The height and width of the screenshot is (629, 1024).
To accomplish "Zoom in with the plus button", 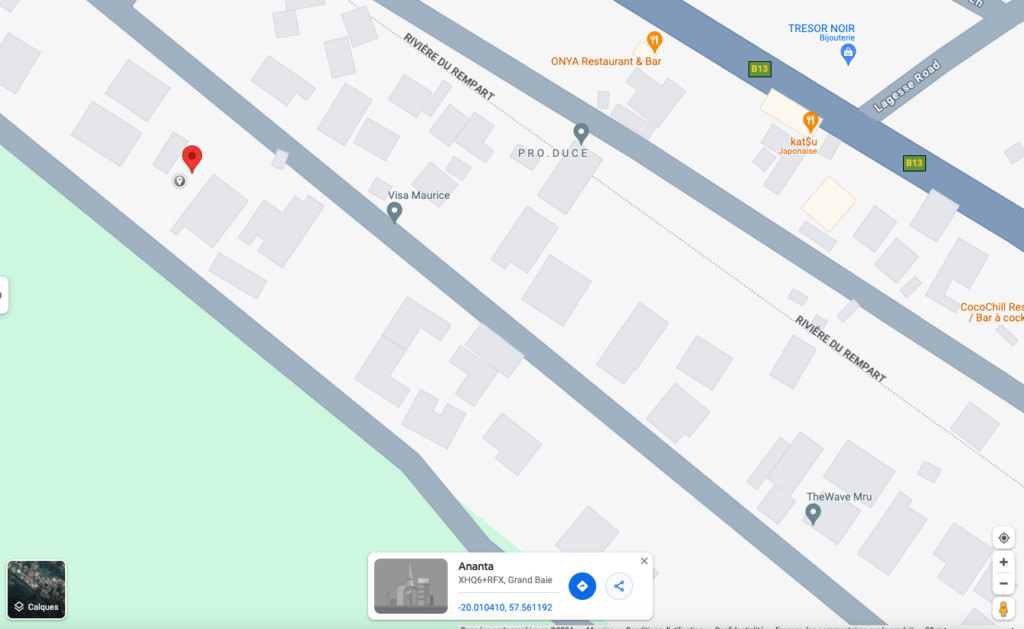I will 1004,562.
